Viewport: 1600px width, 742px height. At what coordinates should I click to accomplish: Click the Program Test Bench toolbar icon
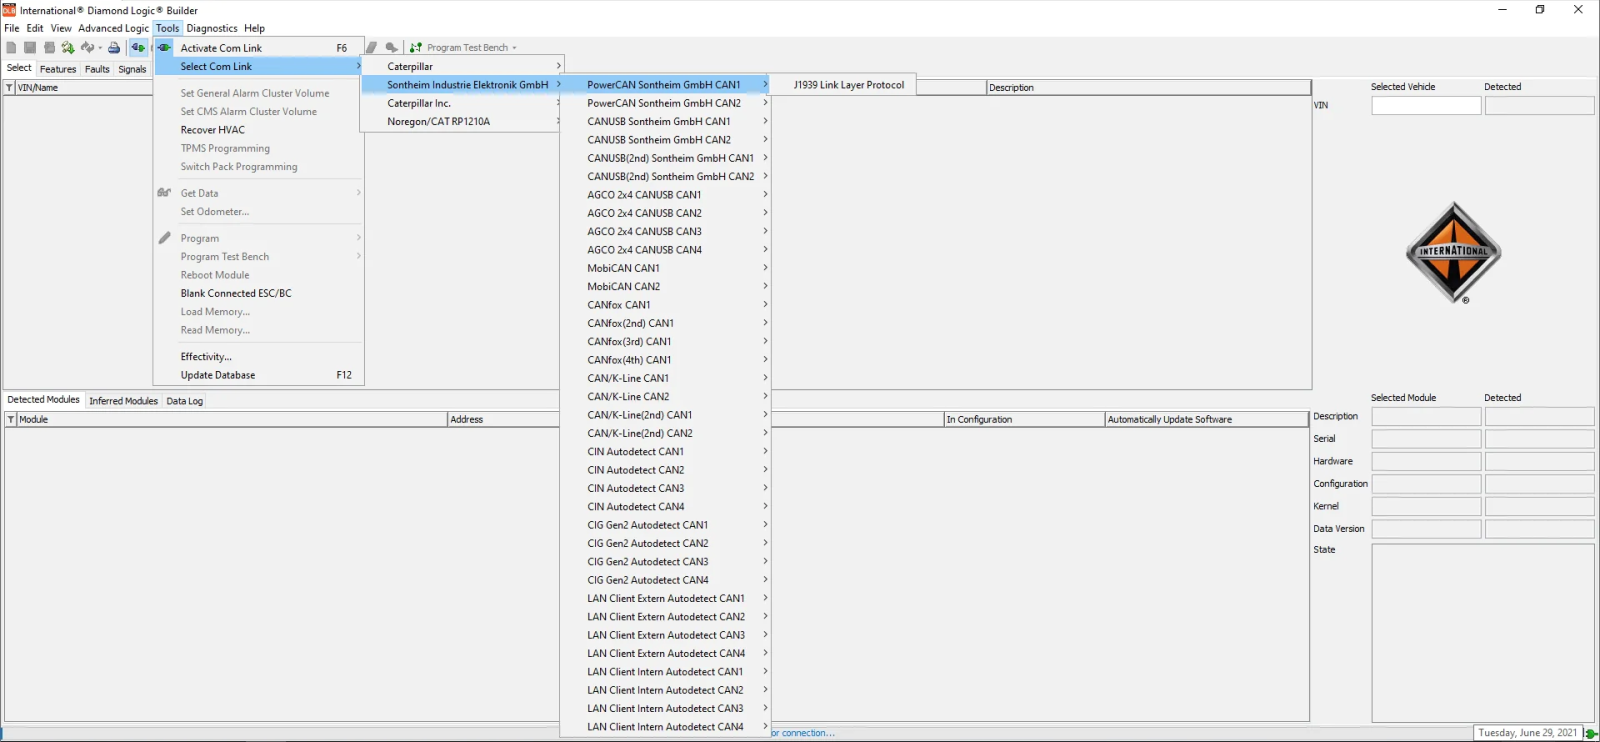click(416, 47)
